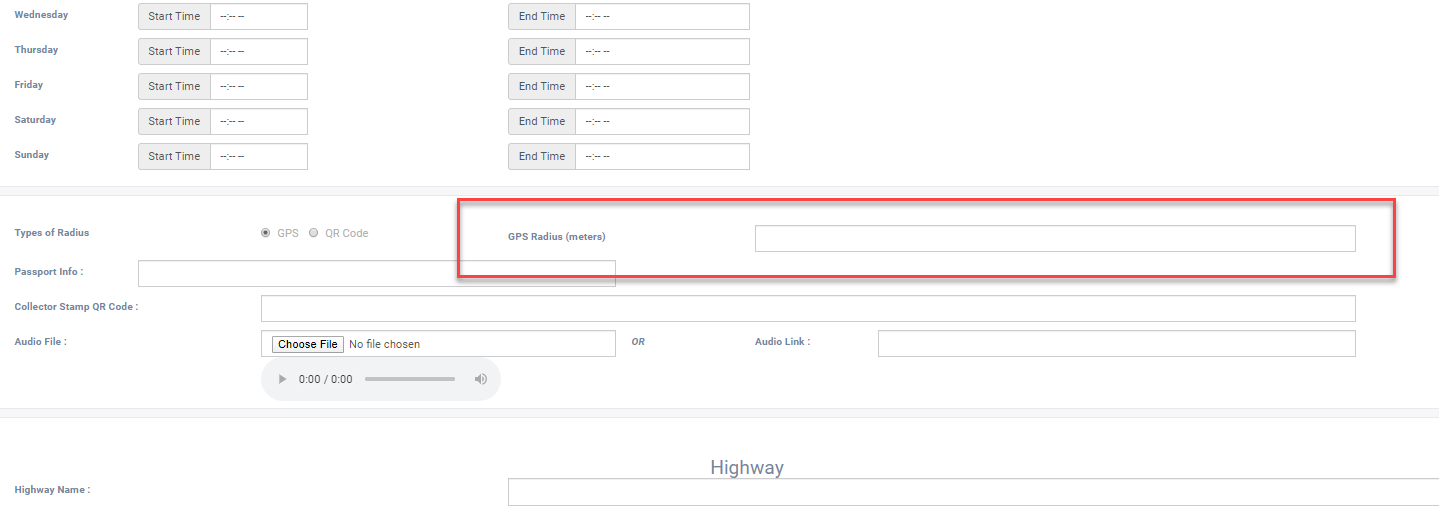Click Choose File for audio upload

coord(307,344)
